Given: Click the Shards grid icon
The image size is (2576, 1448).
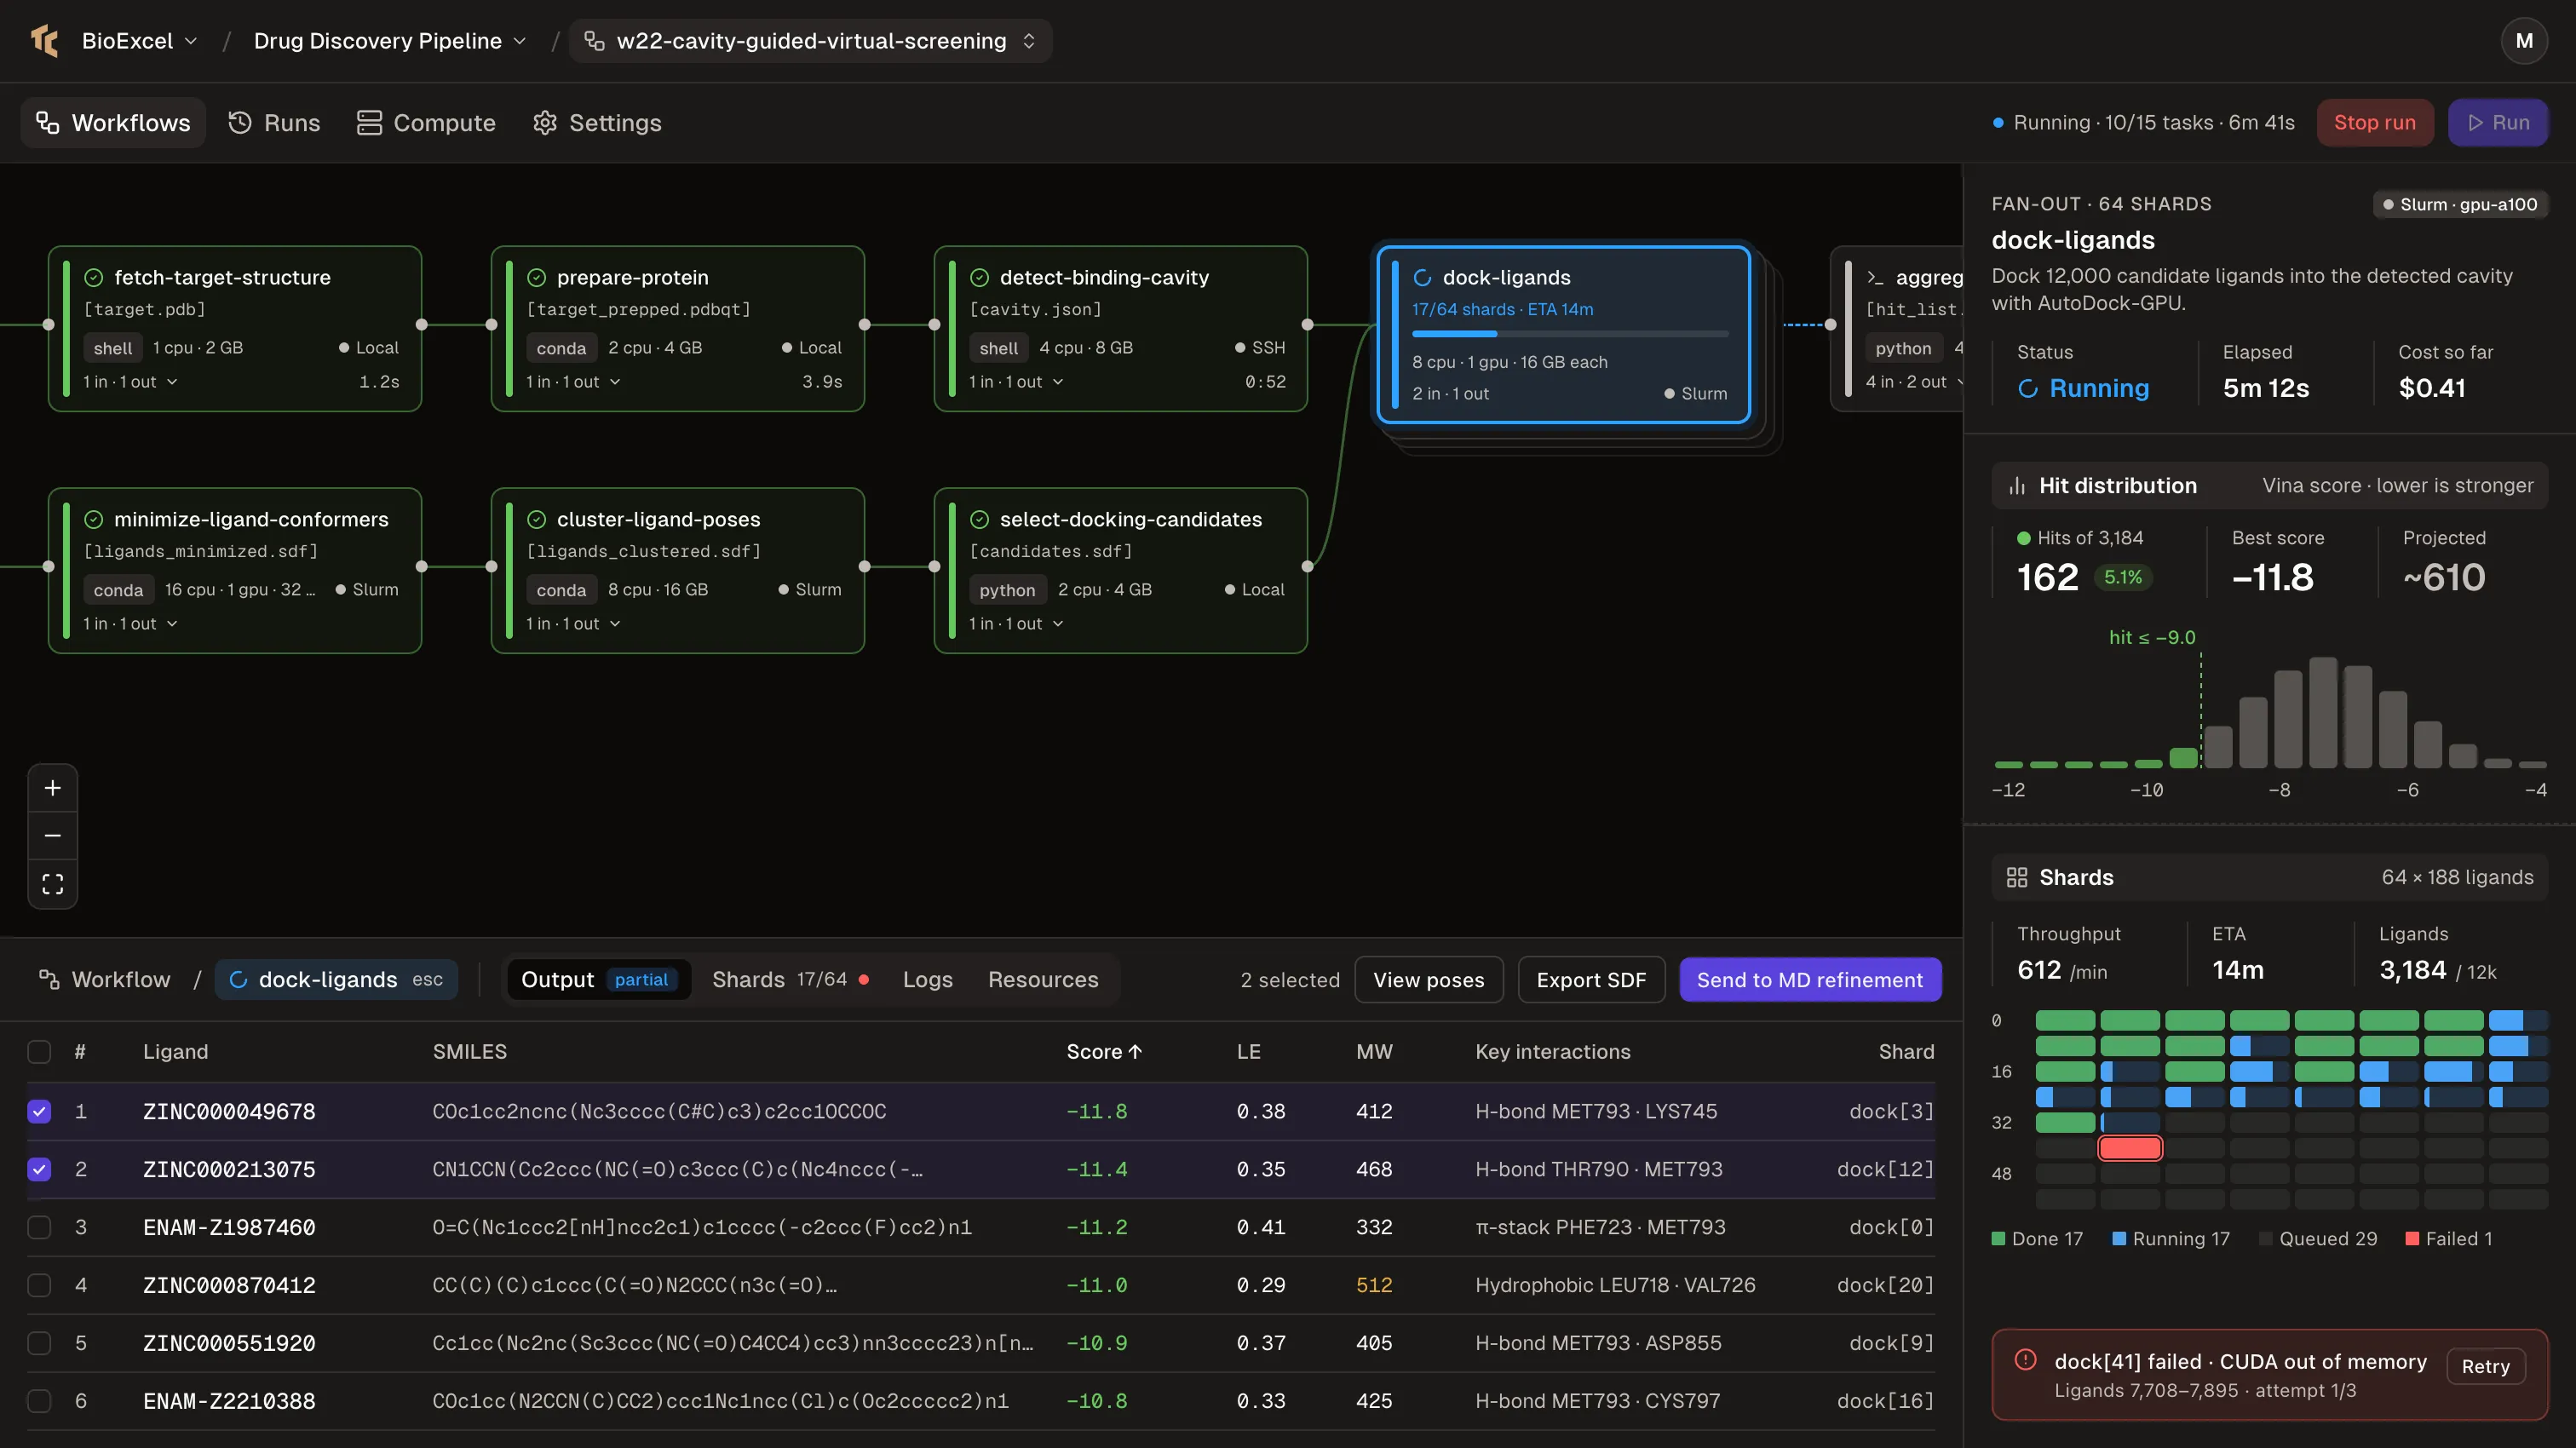Looking at the screenshot, I should pos(2017,878).
